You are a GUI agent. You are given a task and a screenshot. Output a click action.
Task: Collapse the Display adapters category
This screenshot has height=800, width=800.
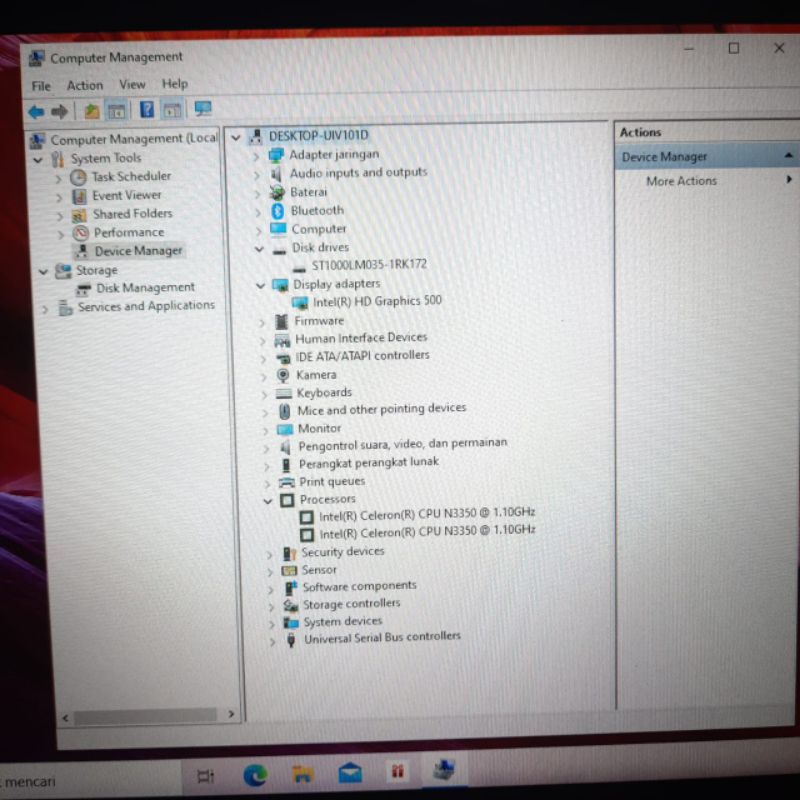(x=261, y=285)
